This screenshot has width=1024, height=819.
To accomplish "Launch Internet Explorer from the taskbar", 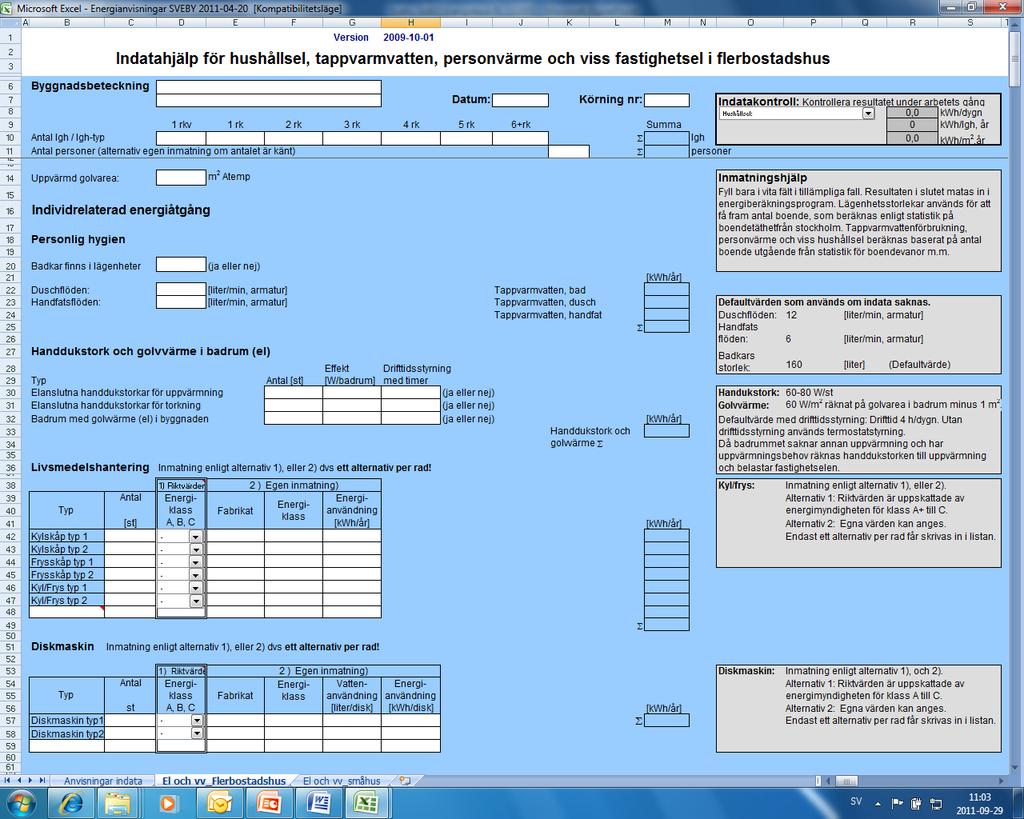I will coord(71,803).
